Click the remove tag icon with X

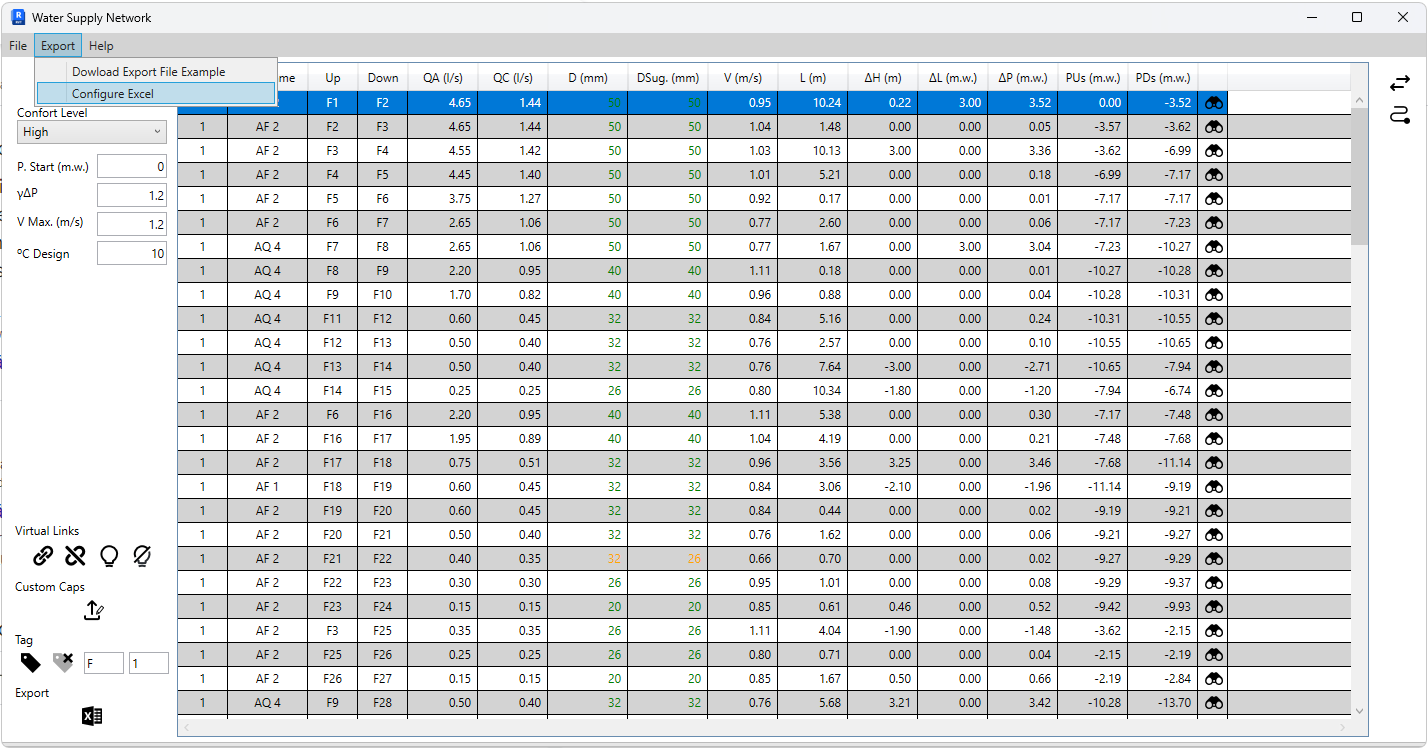tap(63, 662)
